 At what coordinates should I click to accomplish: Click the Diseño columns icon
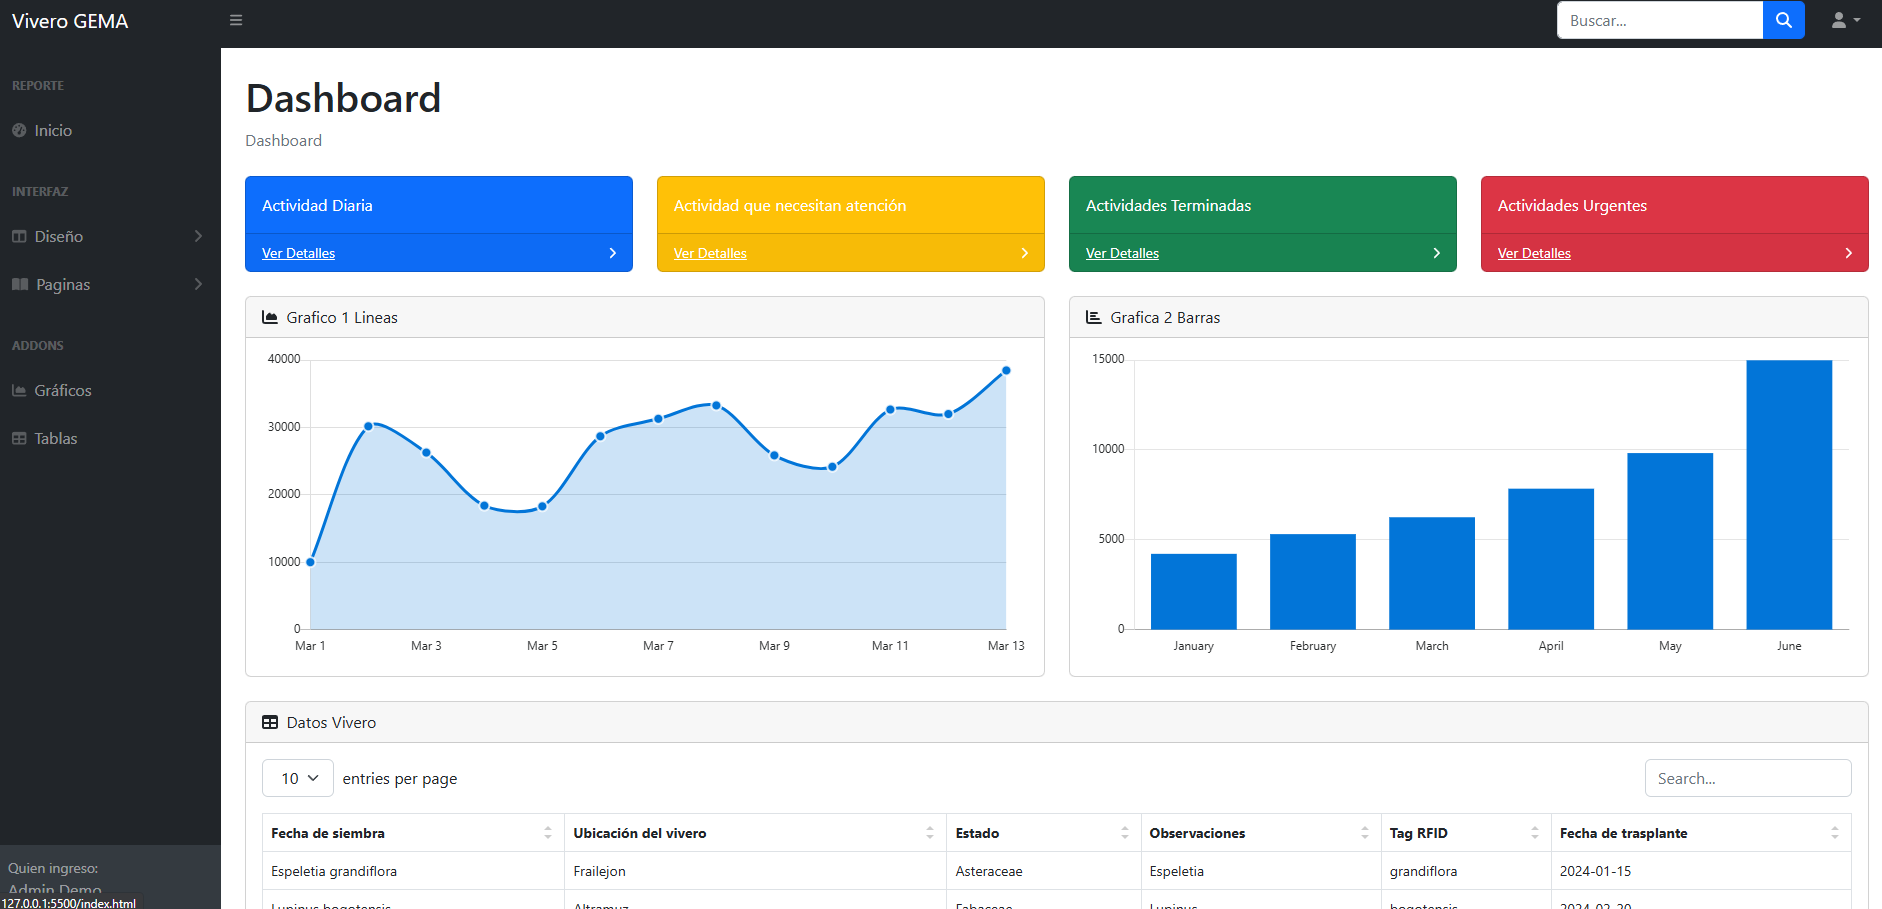pos(19,236)
